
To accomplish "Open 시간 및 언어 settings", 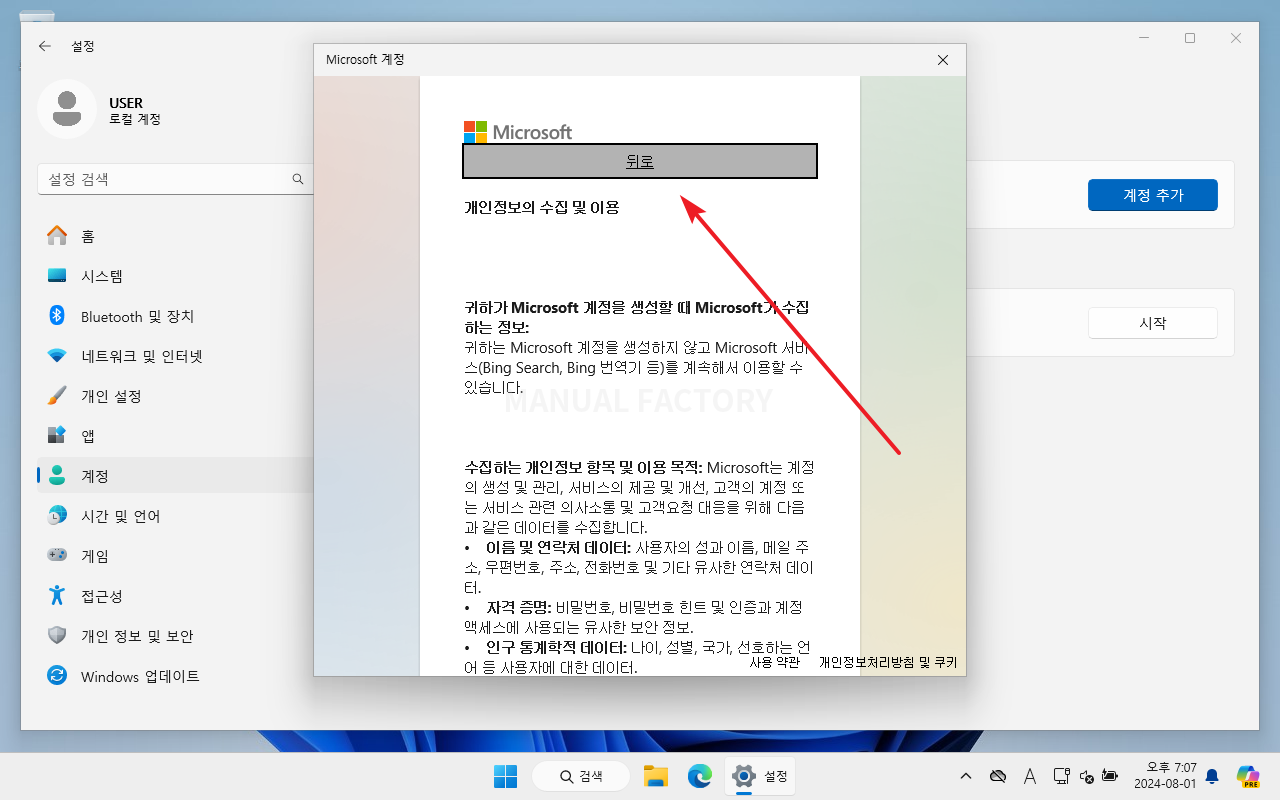I will click(x=175, y=516).
